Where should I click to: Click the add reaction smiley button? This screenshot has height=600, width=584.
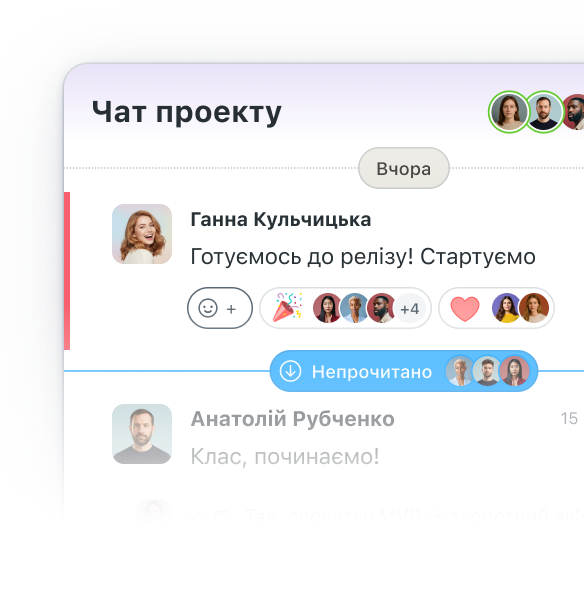point(220,308)
